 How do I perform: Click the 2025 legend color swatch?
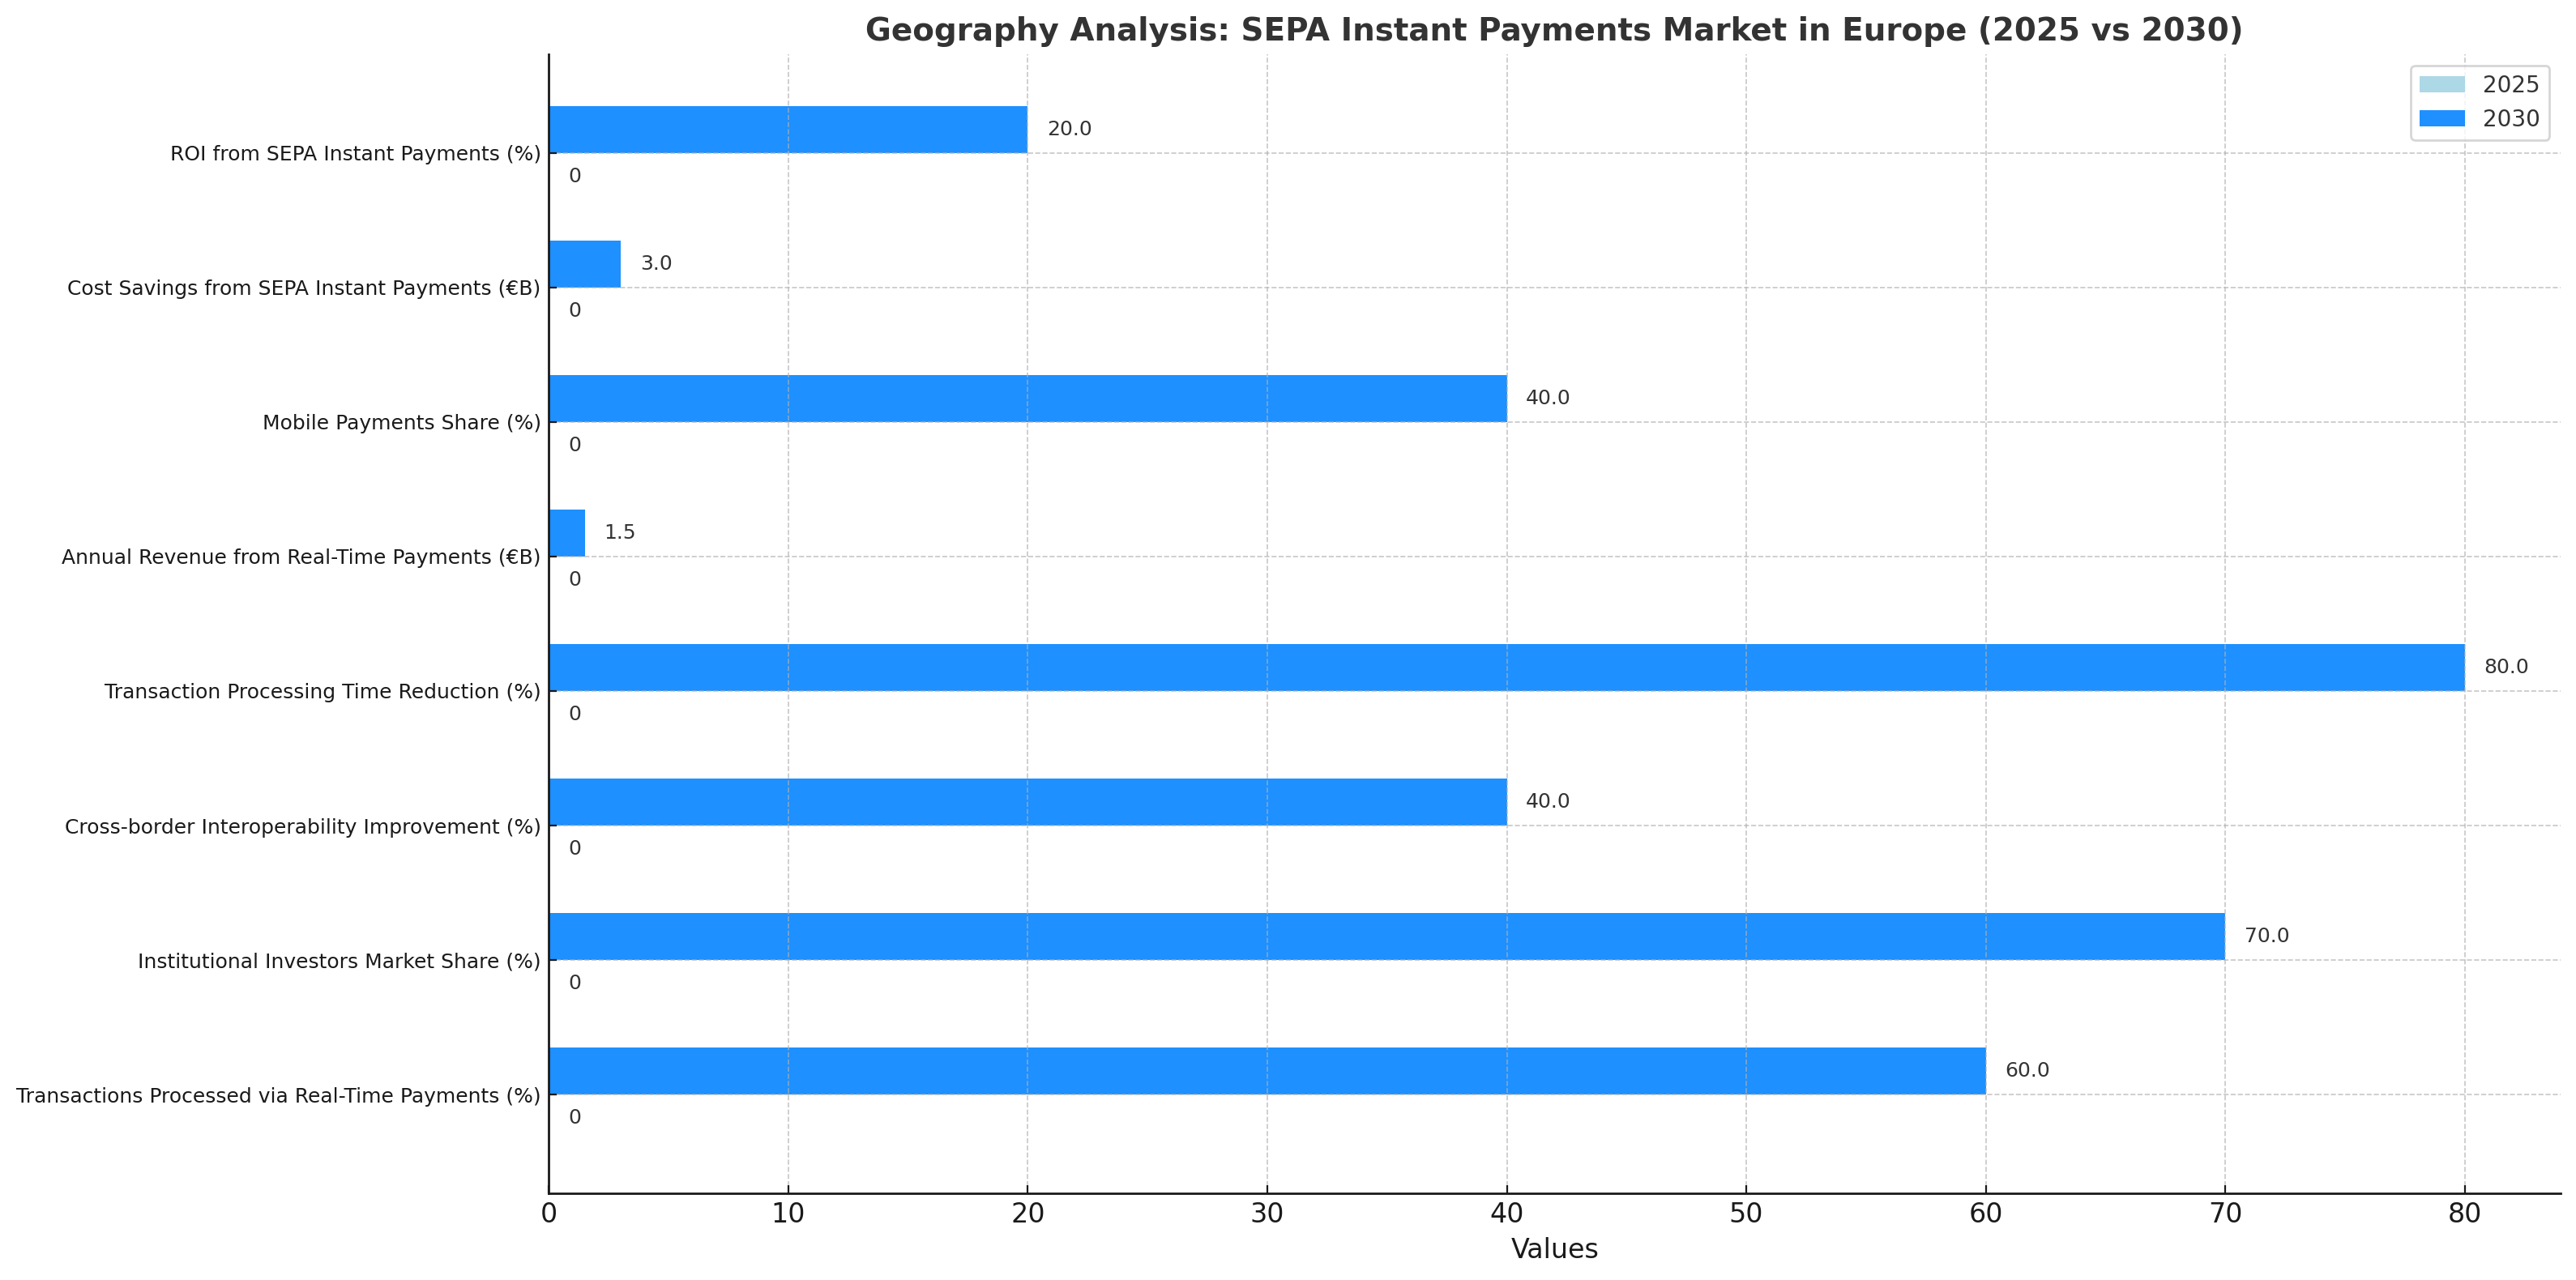(x=2442, y=85)
